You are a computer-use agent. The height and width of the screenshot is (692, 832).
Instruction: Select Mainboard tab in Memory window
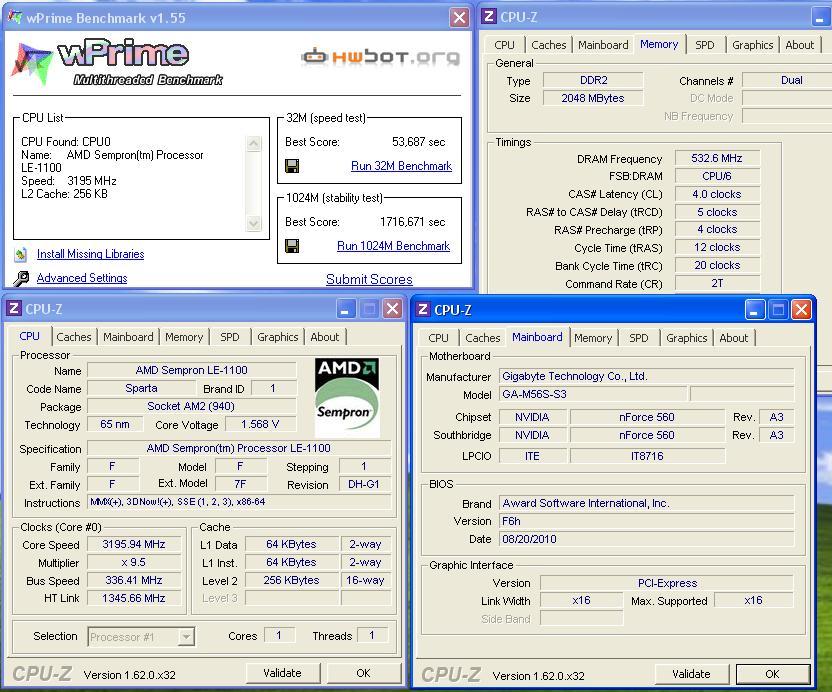tap(603, 45)
